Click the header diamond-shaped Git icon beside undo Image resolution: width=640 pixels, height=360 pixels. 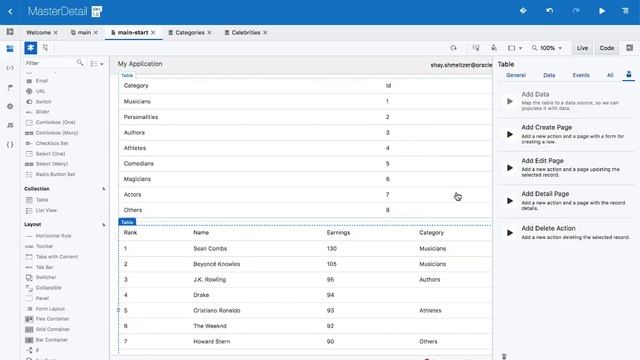coord(523,11)
